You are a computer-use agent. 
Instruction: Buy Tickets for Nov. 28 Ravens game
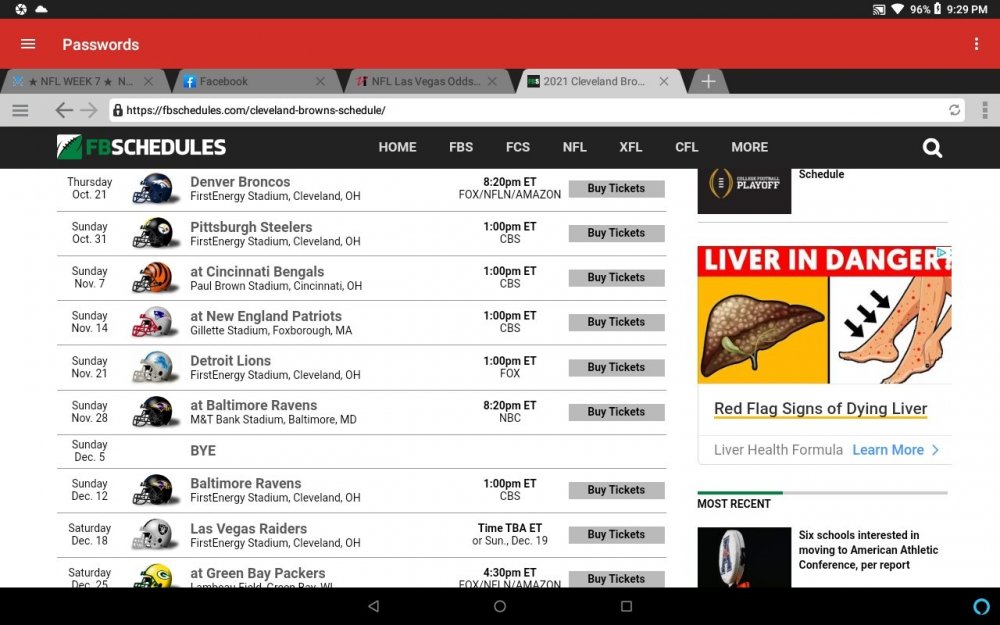617,413
